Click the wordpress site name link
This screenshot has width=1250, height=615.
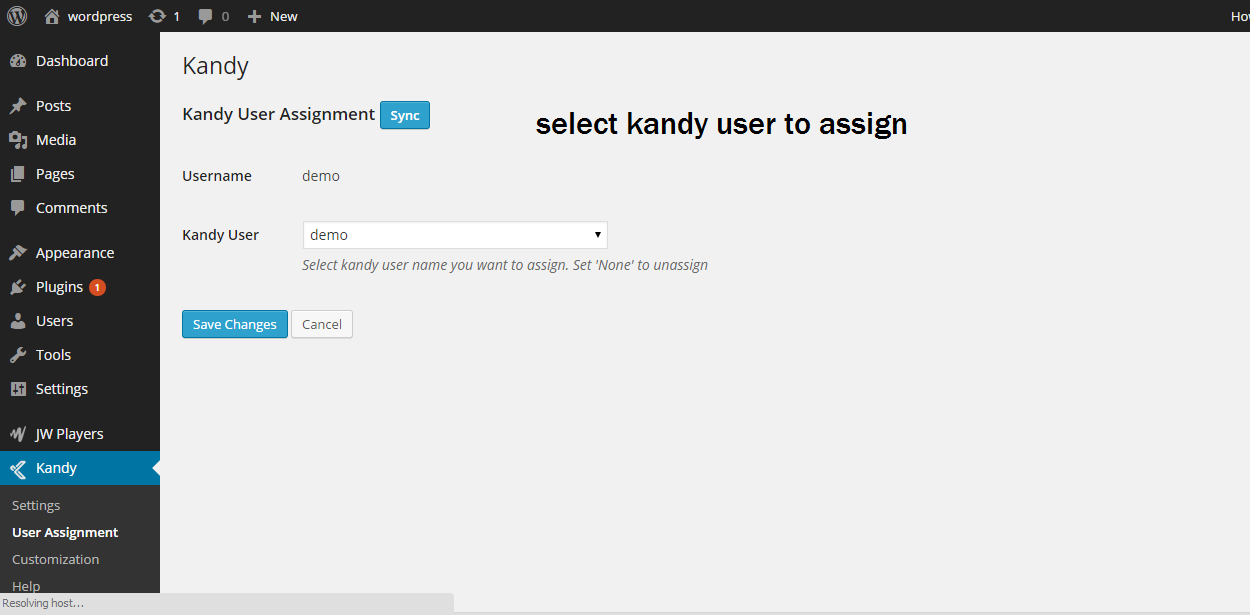point(100,16)
